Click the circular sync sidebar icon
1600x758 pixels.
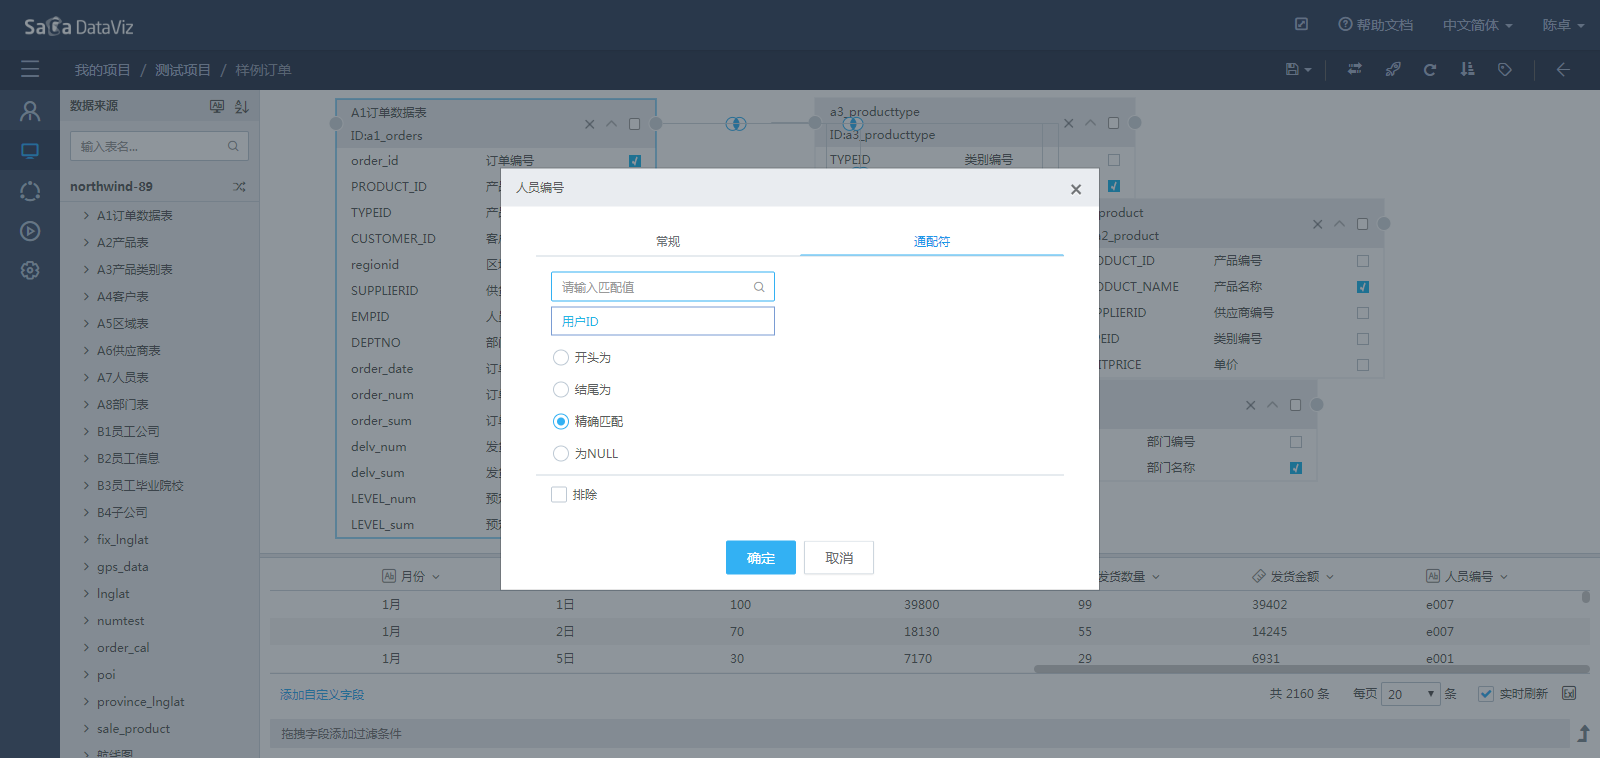click(30, 191)
